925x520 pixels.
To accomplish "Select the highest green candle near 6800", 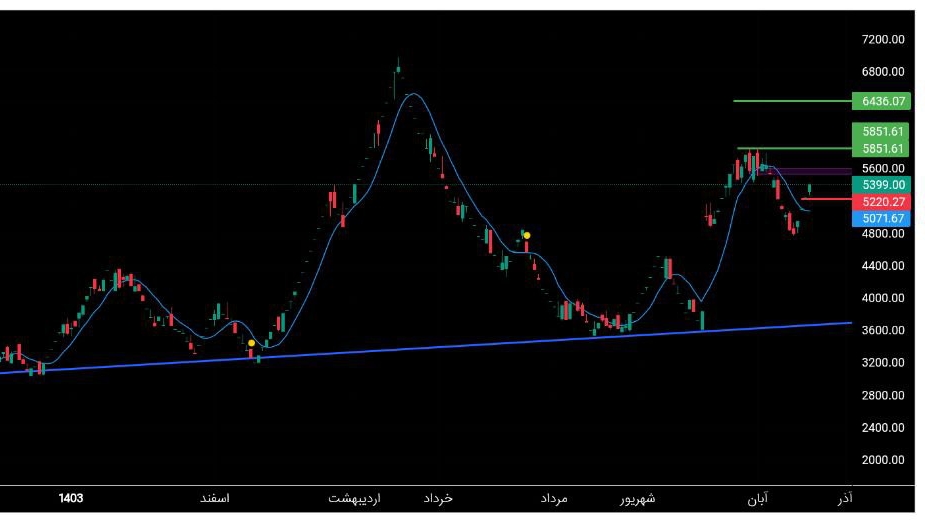I will pos(398,68).
